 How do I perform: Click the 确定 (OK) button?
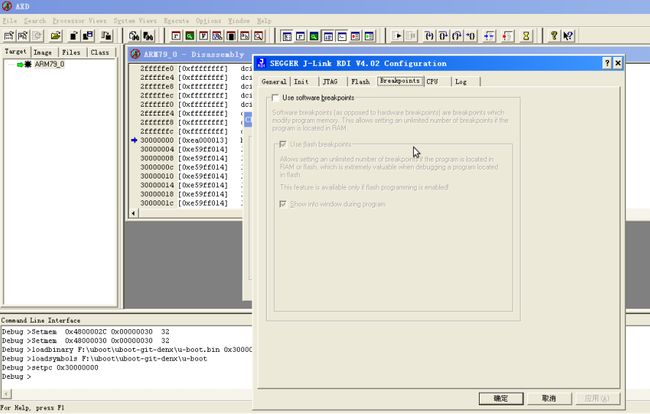tap(501, 398)
